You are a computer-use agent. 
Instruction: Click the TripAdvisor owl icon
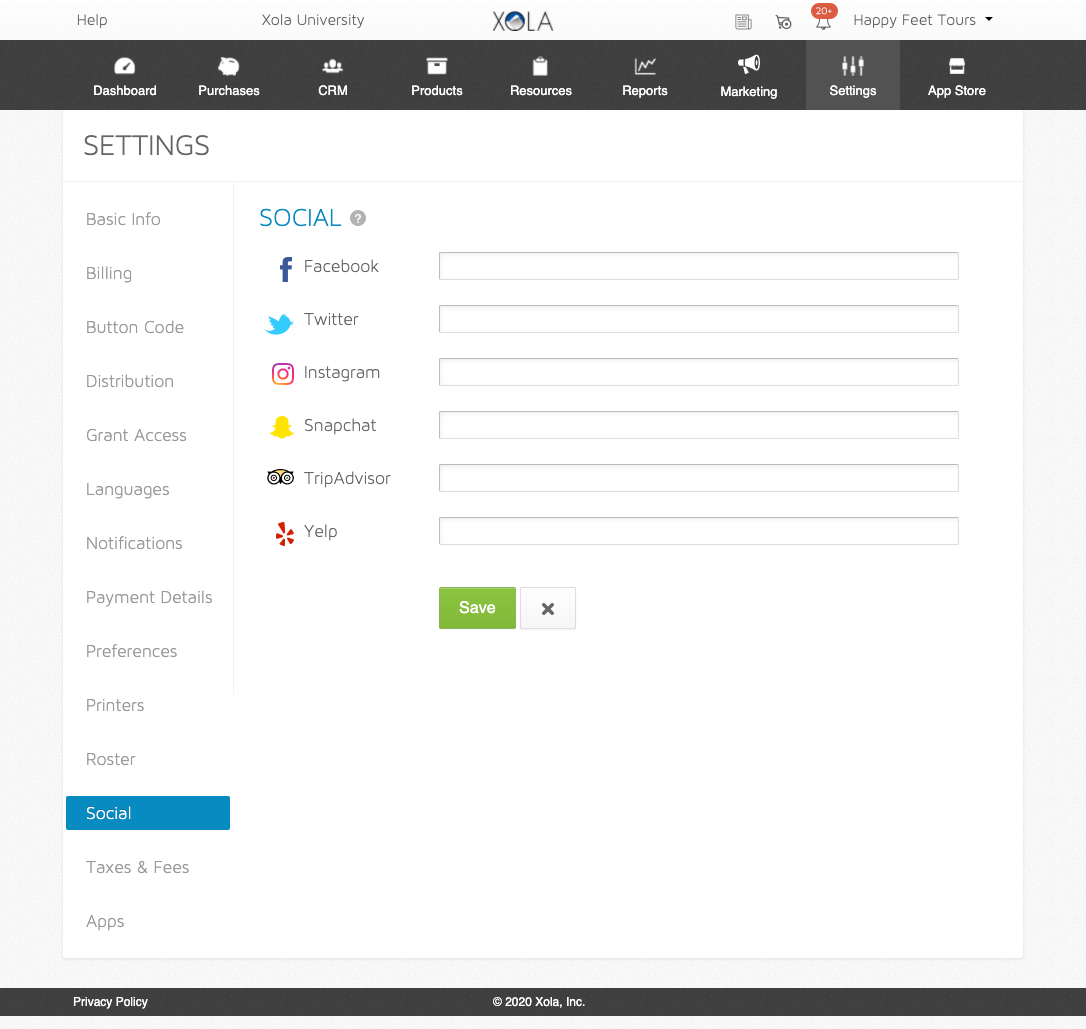coord(281,477)
